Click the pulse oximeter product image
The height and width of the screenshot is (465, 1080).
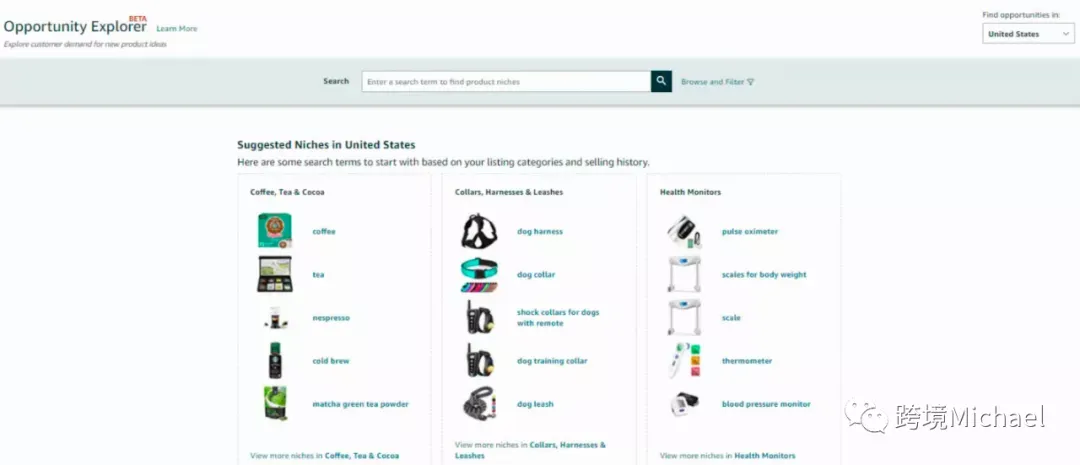(x=684, y=231)
